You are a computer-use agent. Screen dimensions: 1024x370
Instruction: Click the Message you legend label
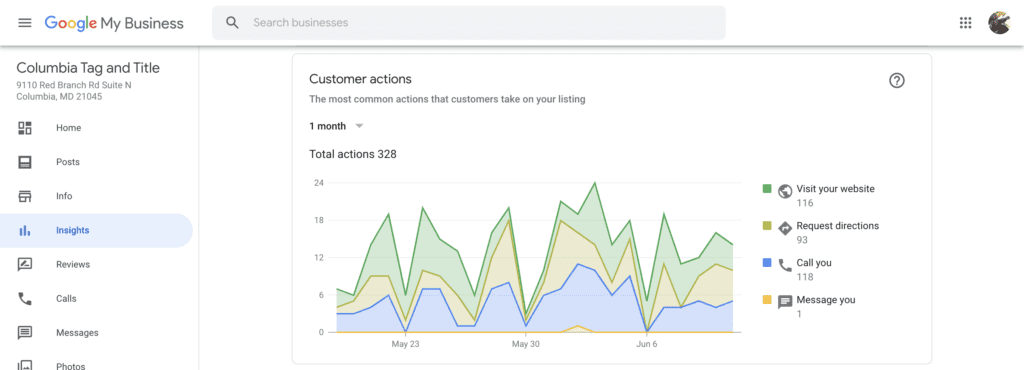coord(826,300)
